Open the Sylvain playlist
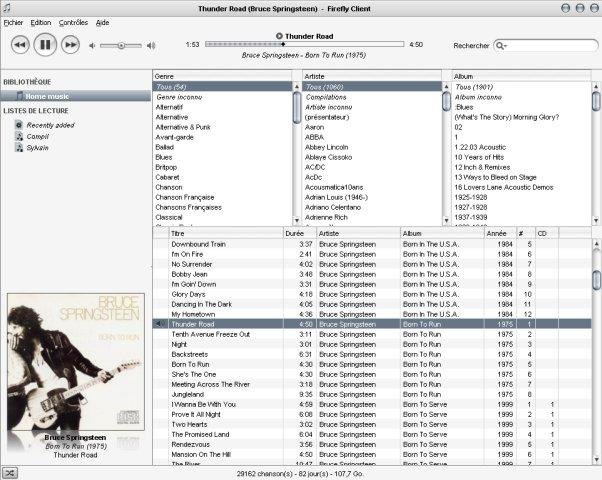 (37, 147)
